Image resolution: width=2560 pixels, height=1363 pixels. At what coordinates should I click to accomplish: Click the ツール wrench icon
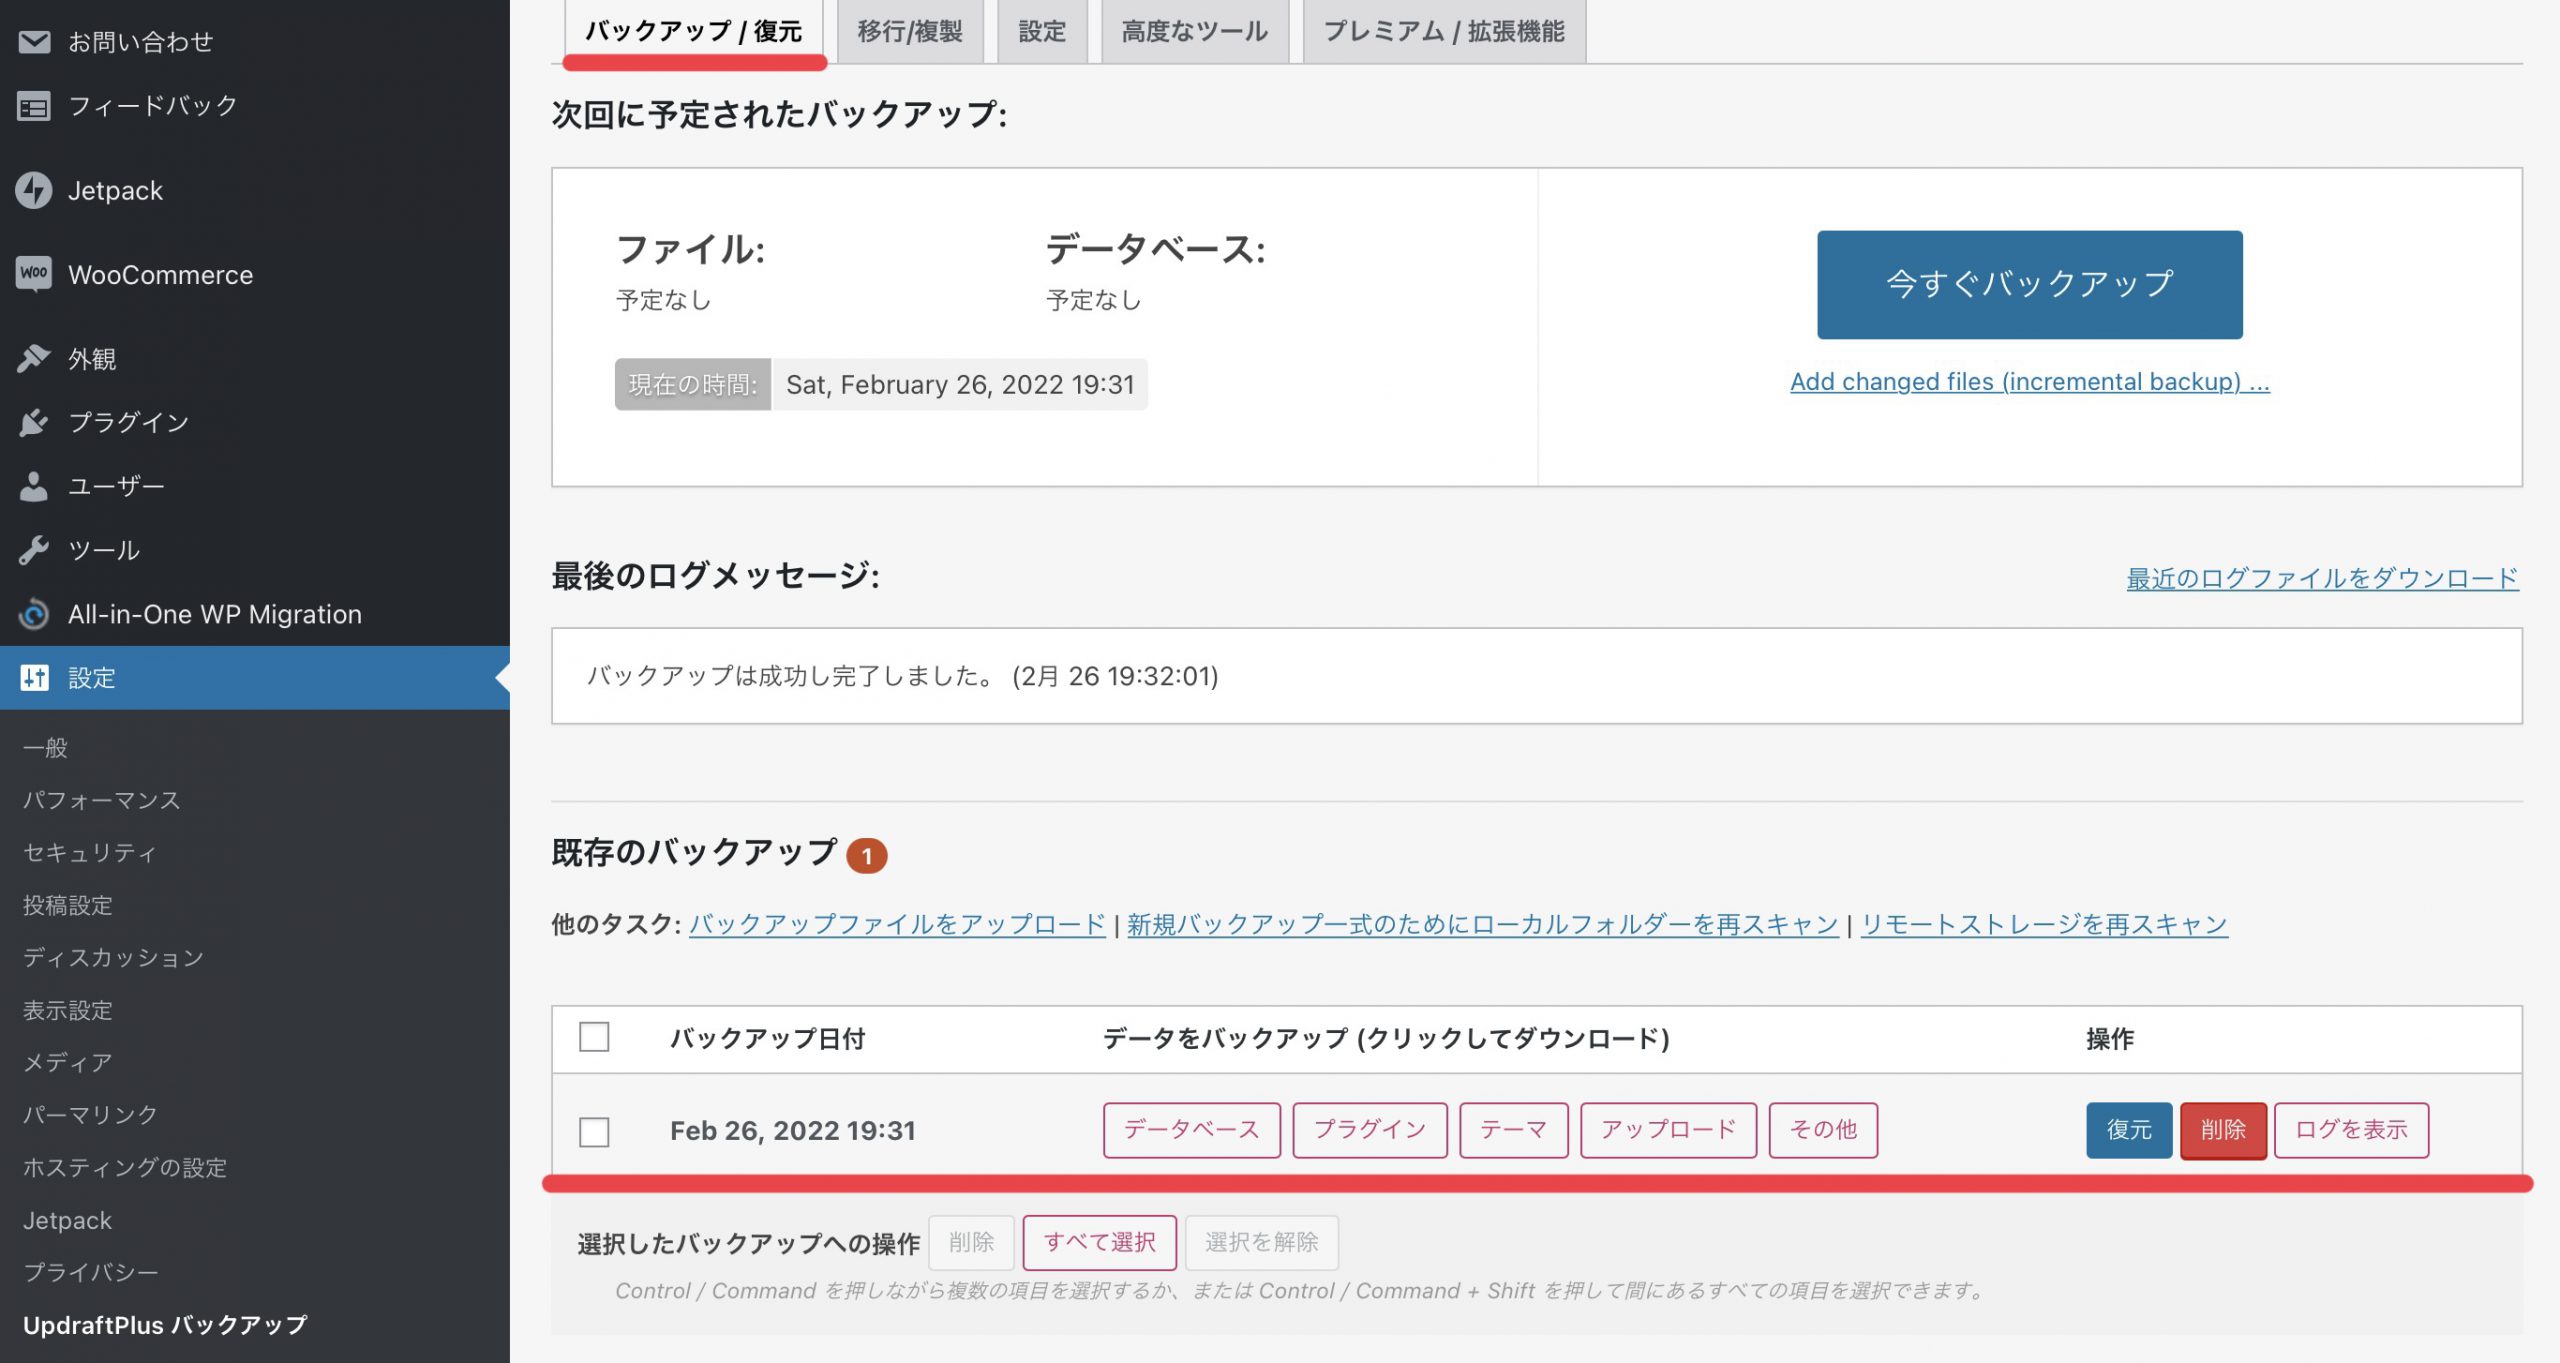[x=34, y=550]
